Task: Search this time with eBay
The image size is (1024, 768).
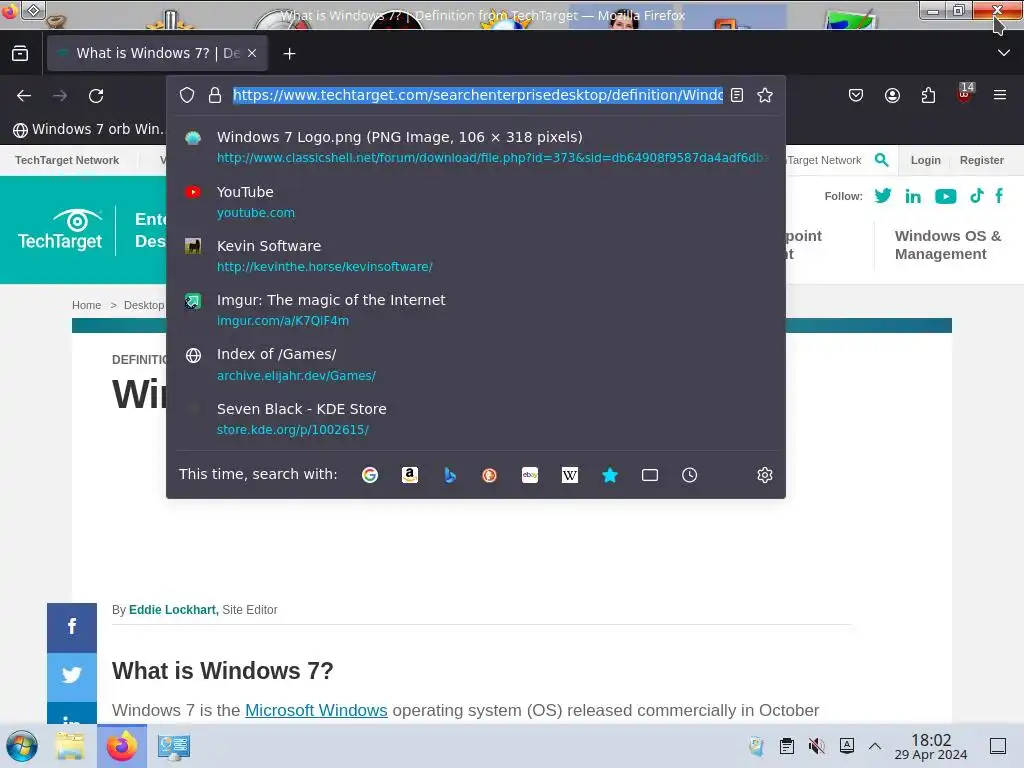Action: click(530, 475)
